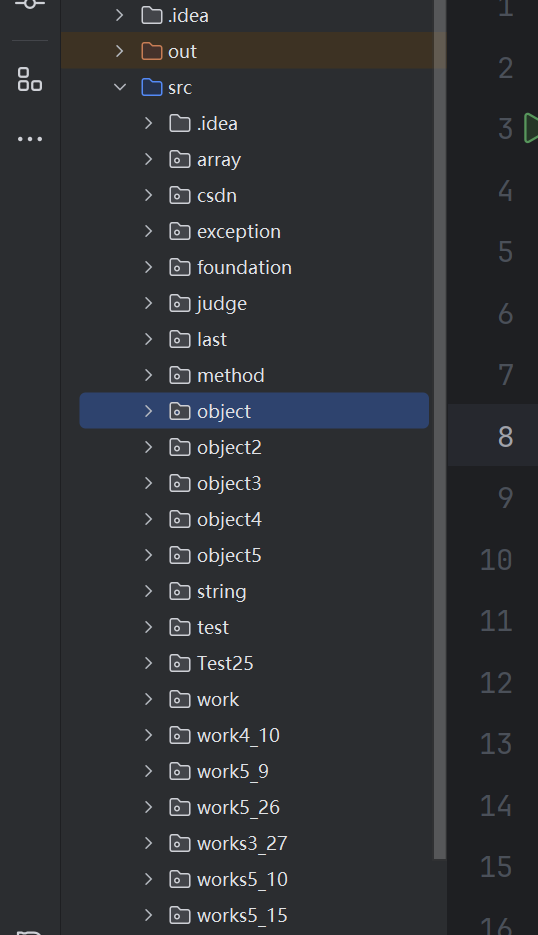Select the csdn package
The image size is (538, 935).
point(217,196)
